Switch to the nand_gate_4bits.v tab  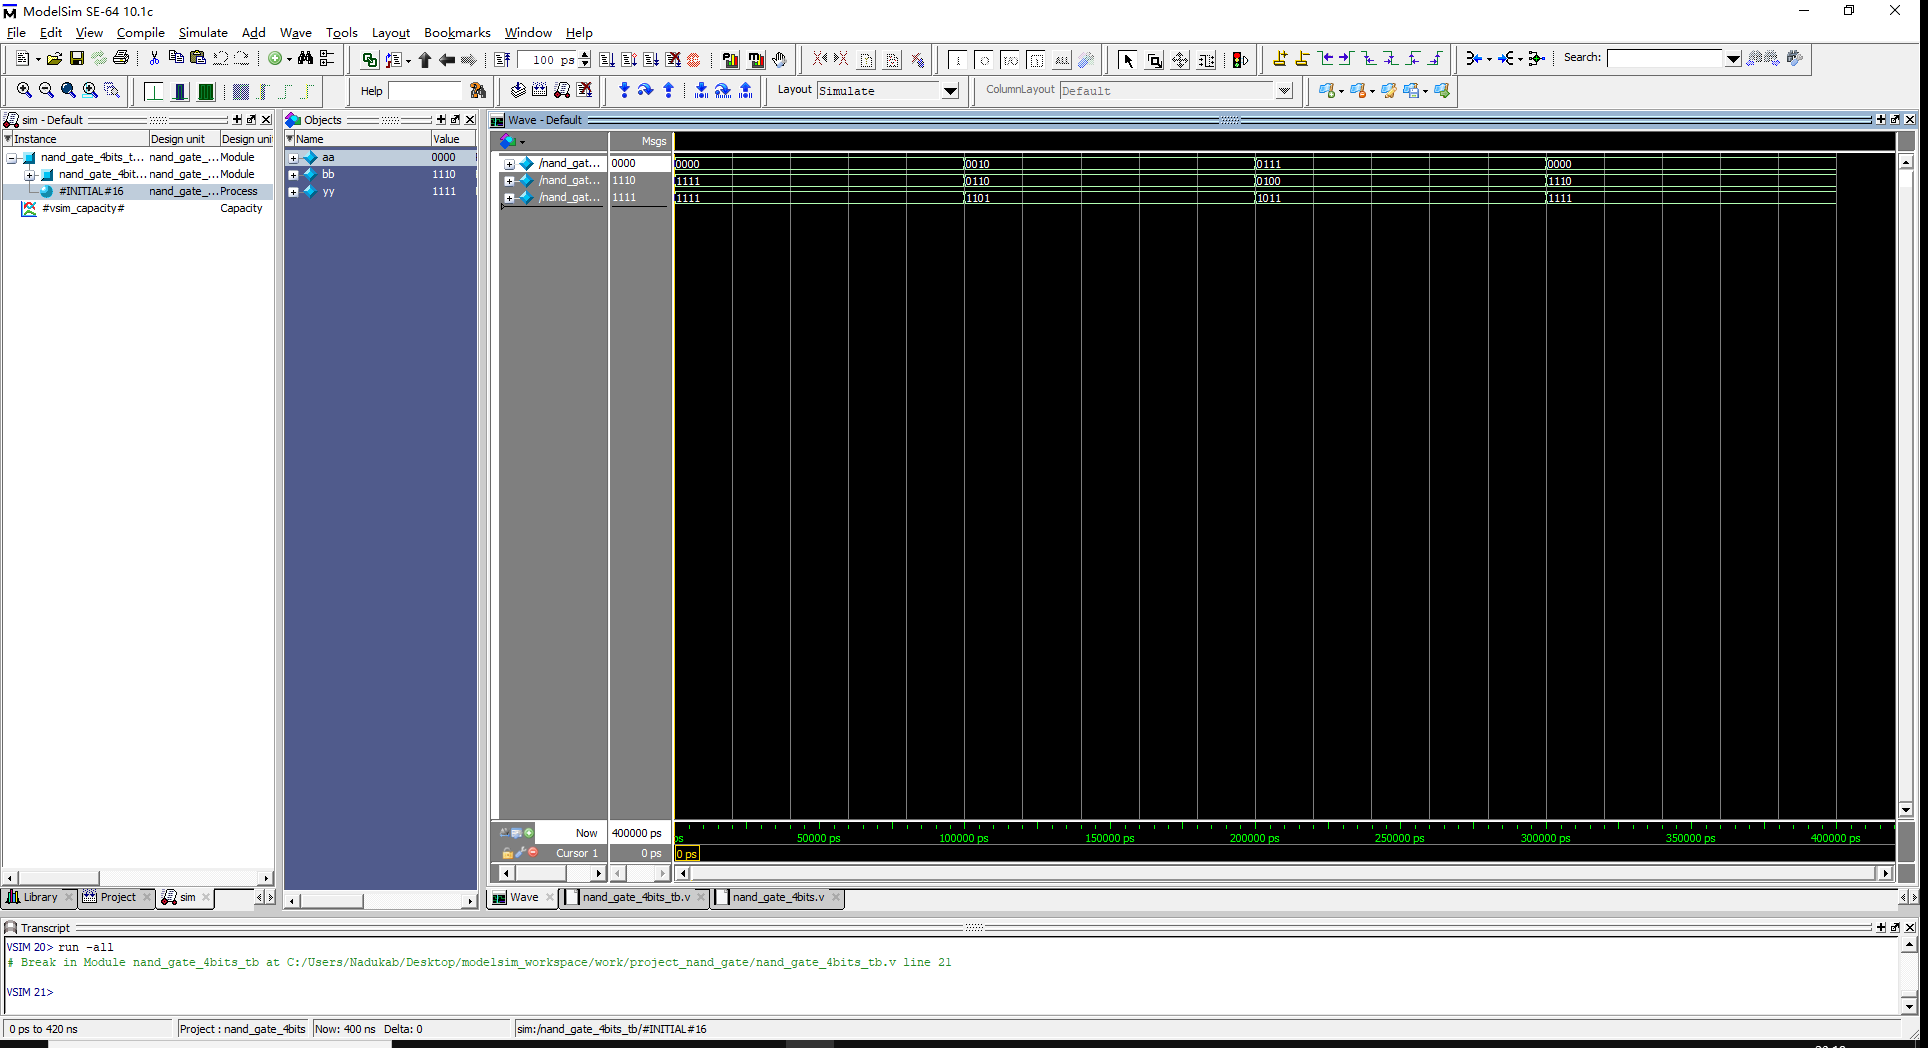point(778,897)
